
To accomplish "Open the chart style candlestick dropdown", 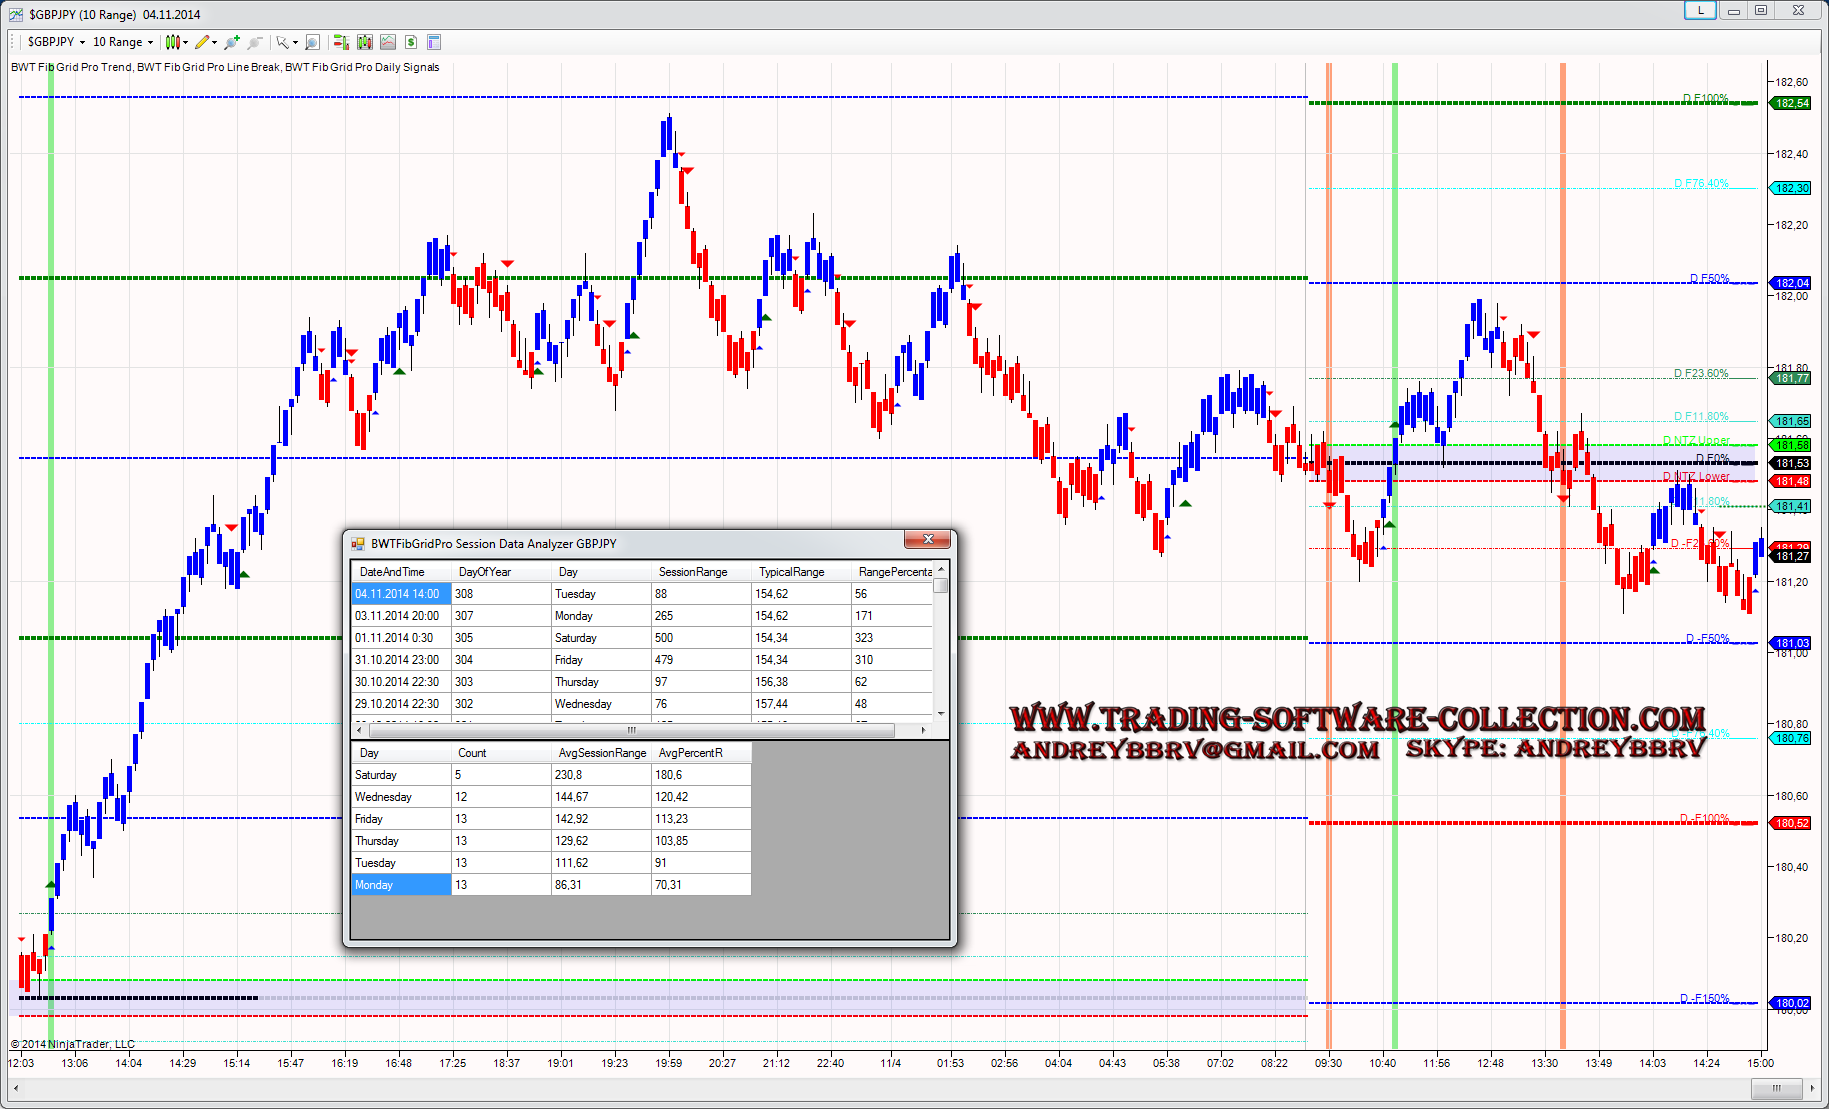I will click(177, 42).
